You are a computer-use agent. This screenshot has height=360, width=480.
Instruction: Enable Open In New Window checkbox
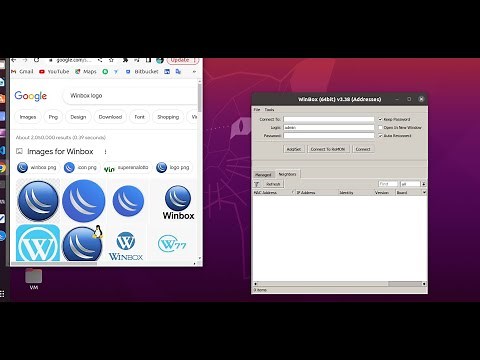380,127
